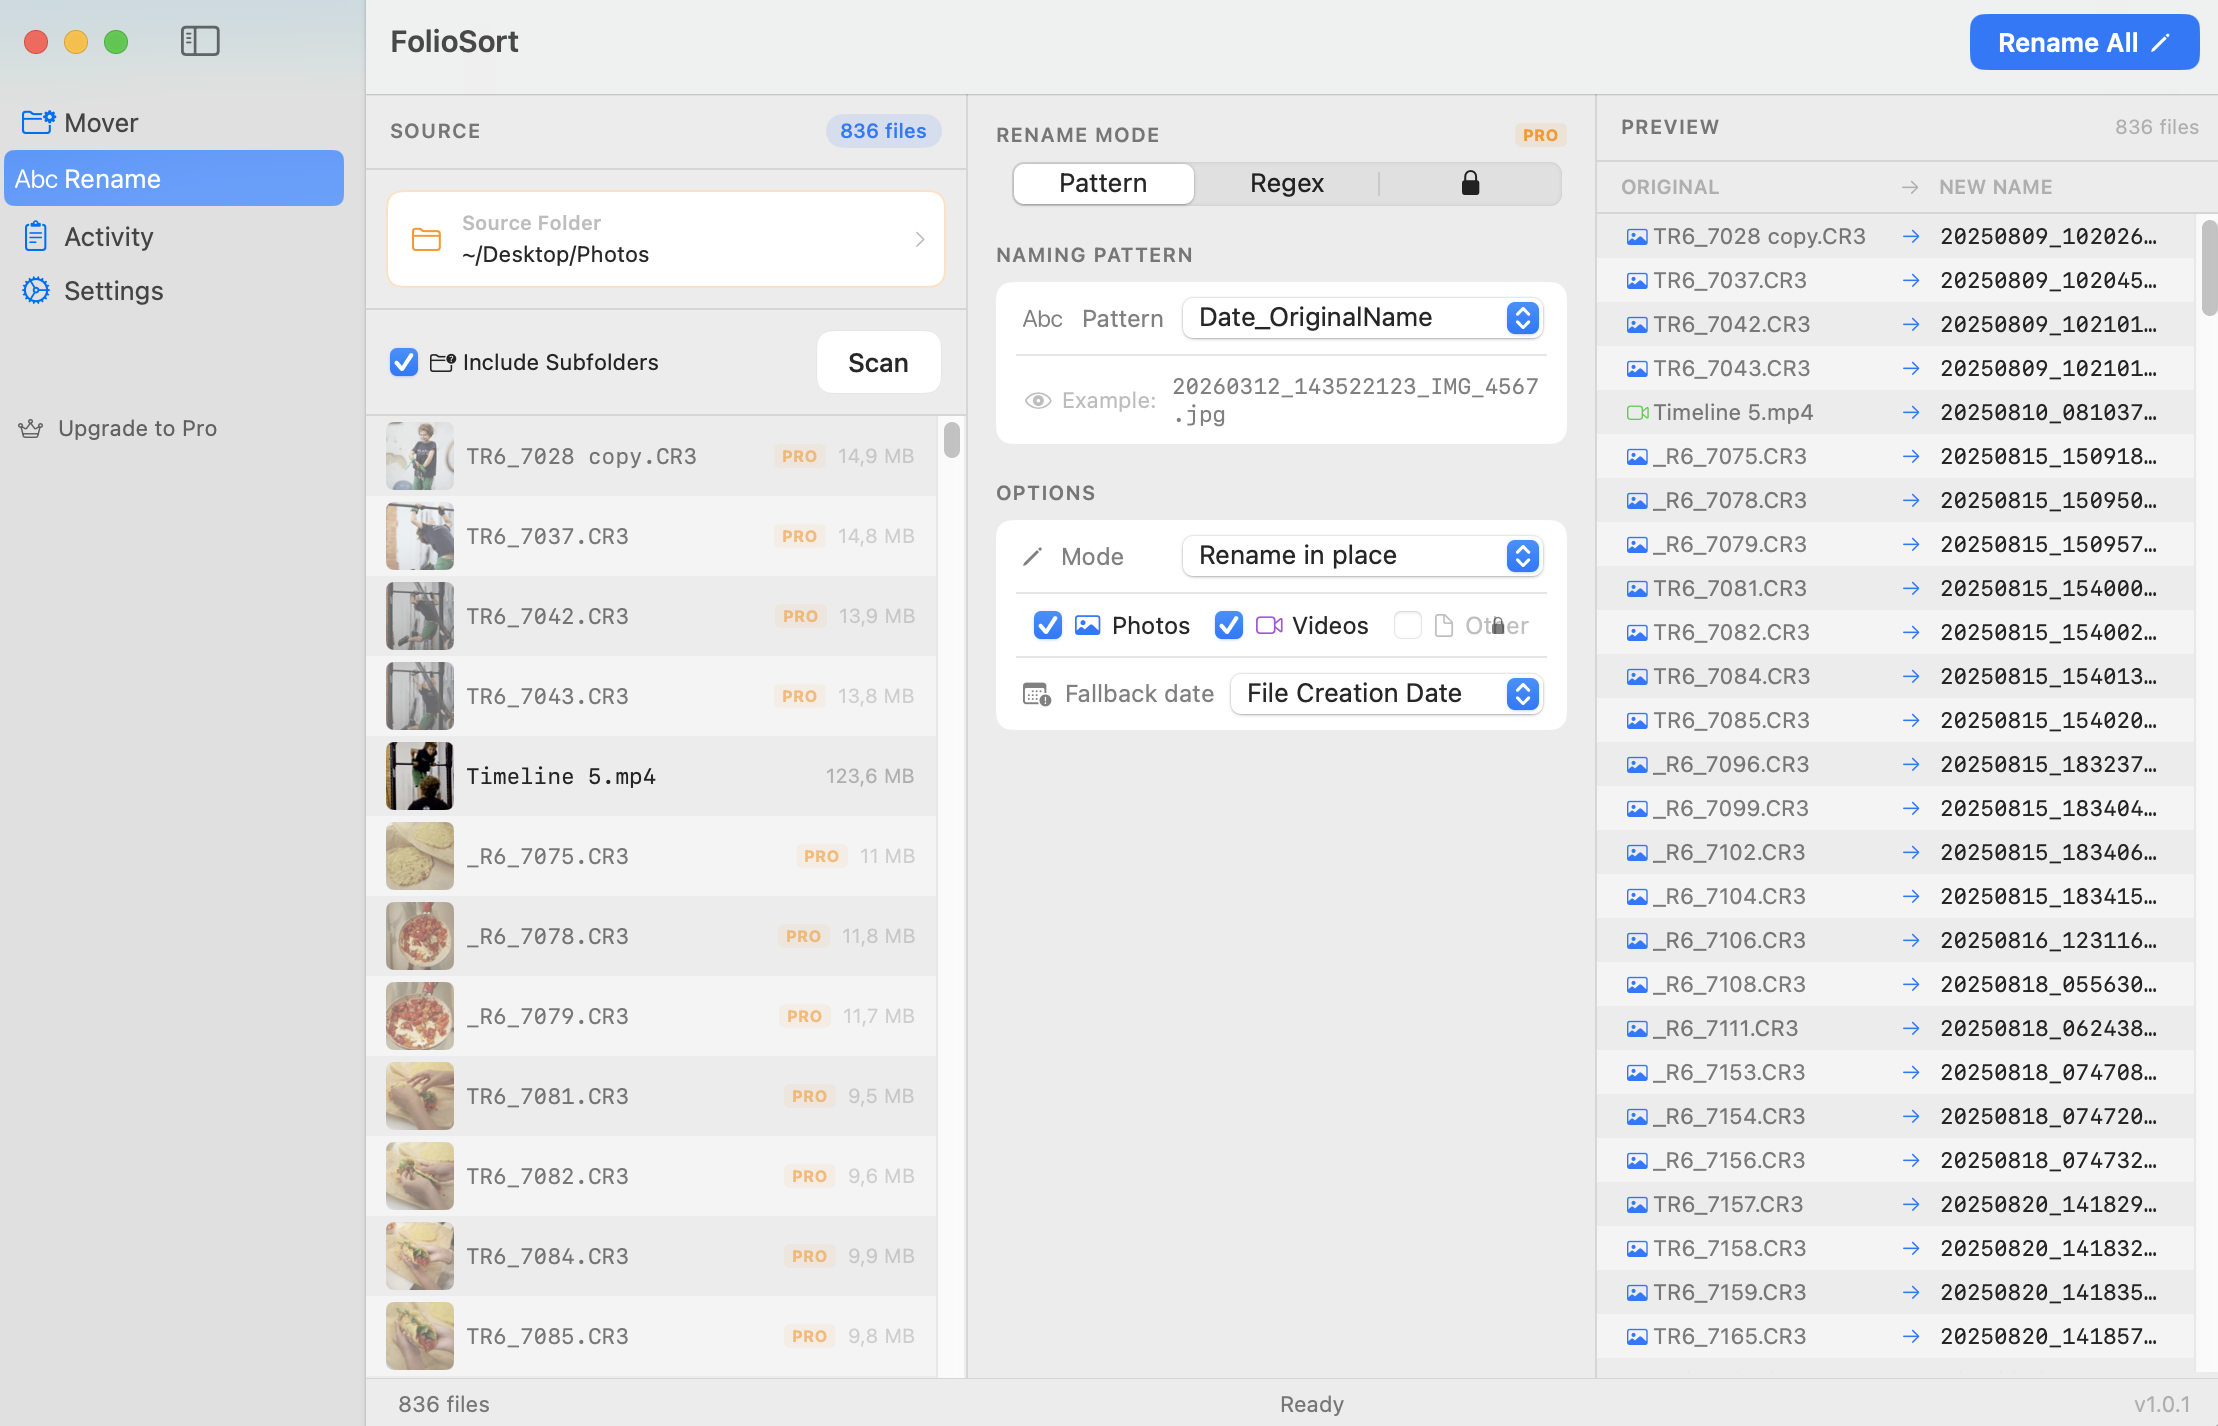Open the Source Folder picker
The width and height of the screenshot is (2218, 1426).
(x=666, y=239)
